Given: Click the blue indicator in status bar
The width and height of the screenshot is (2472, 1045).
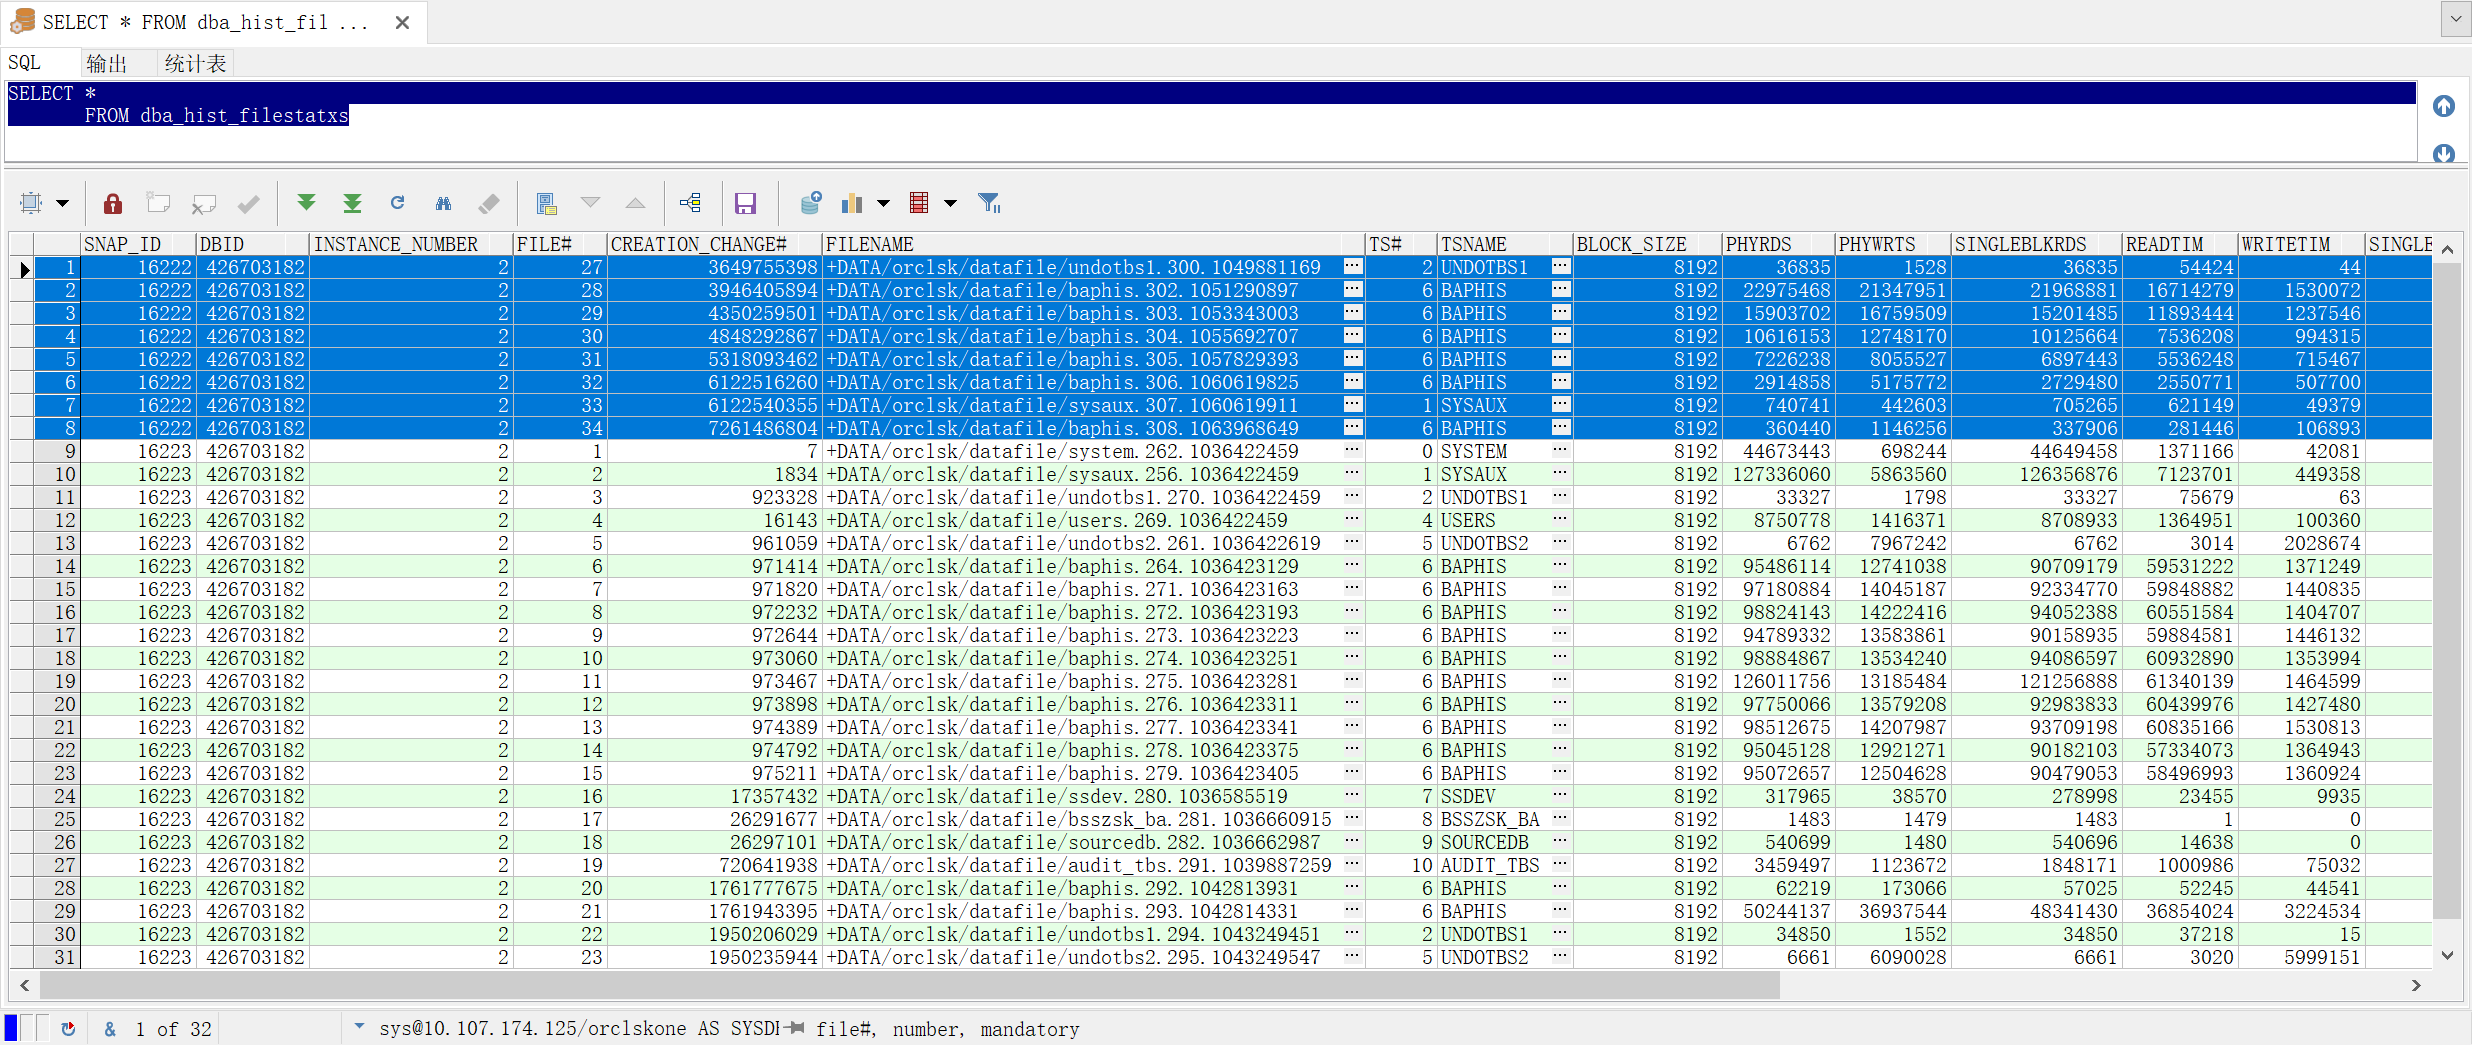Looking at the screenshot, I should (x=11, y=1028).
